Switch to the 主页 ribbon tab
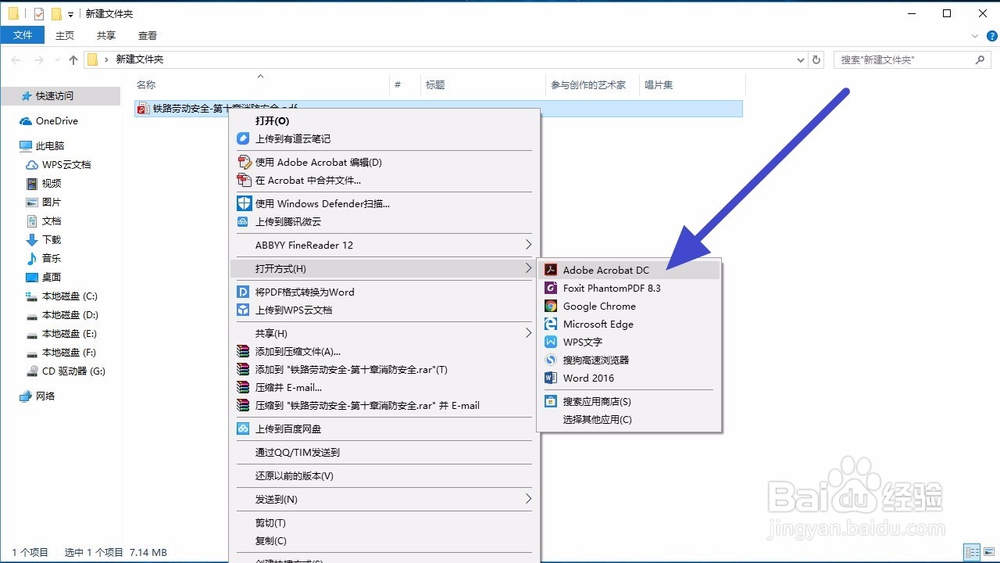 click(64, 36)
